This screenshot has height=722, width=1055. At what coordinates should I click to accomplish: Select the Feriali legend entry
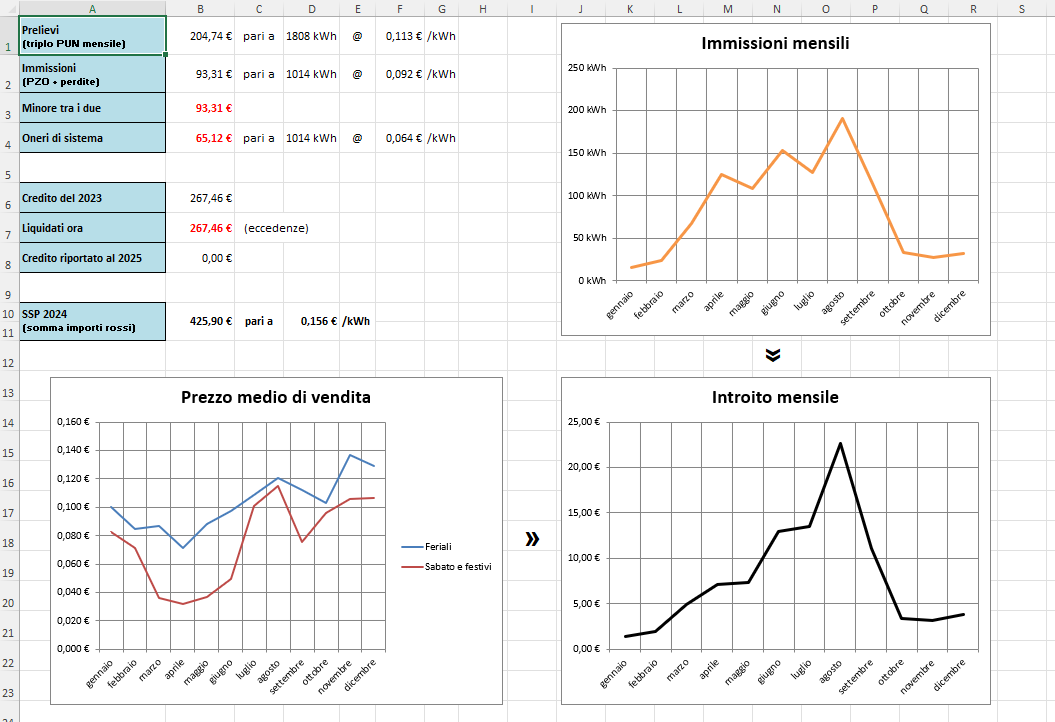[438, 547]
